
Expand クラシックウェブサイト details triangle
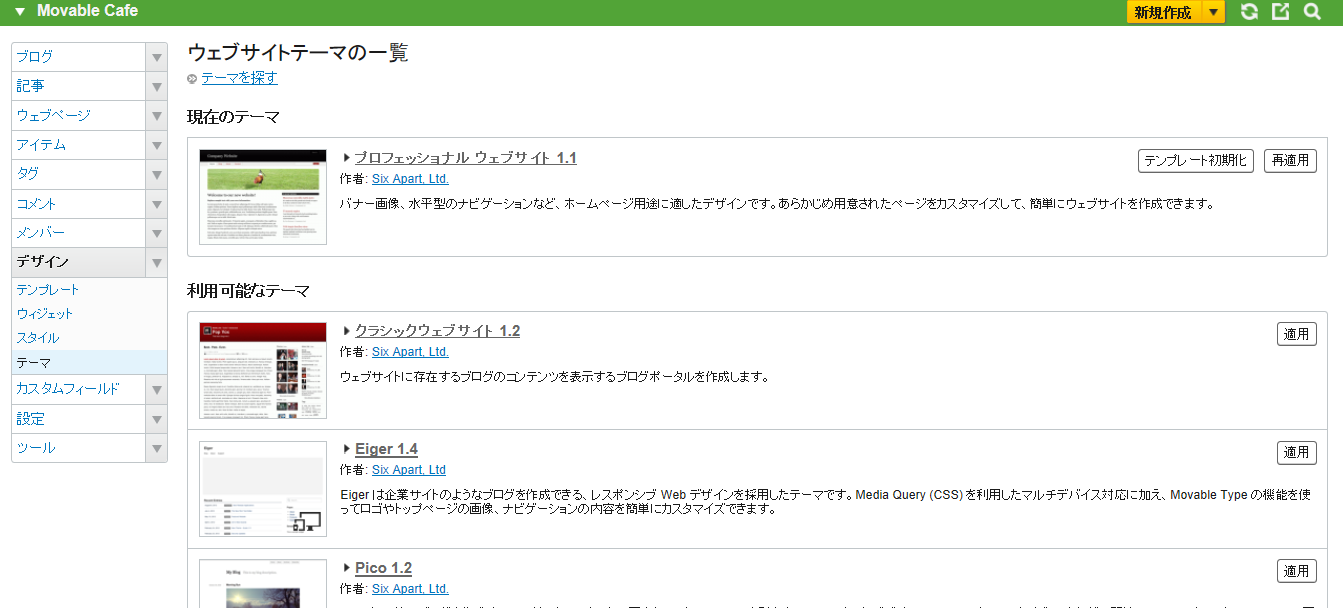pyautogui.click(x=347, y=331)
